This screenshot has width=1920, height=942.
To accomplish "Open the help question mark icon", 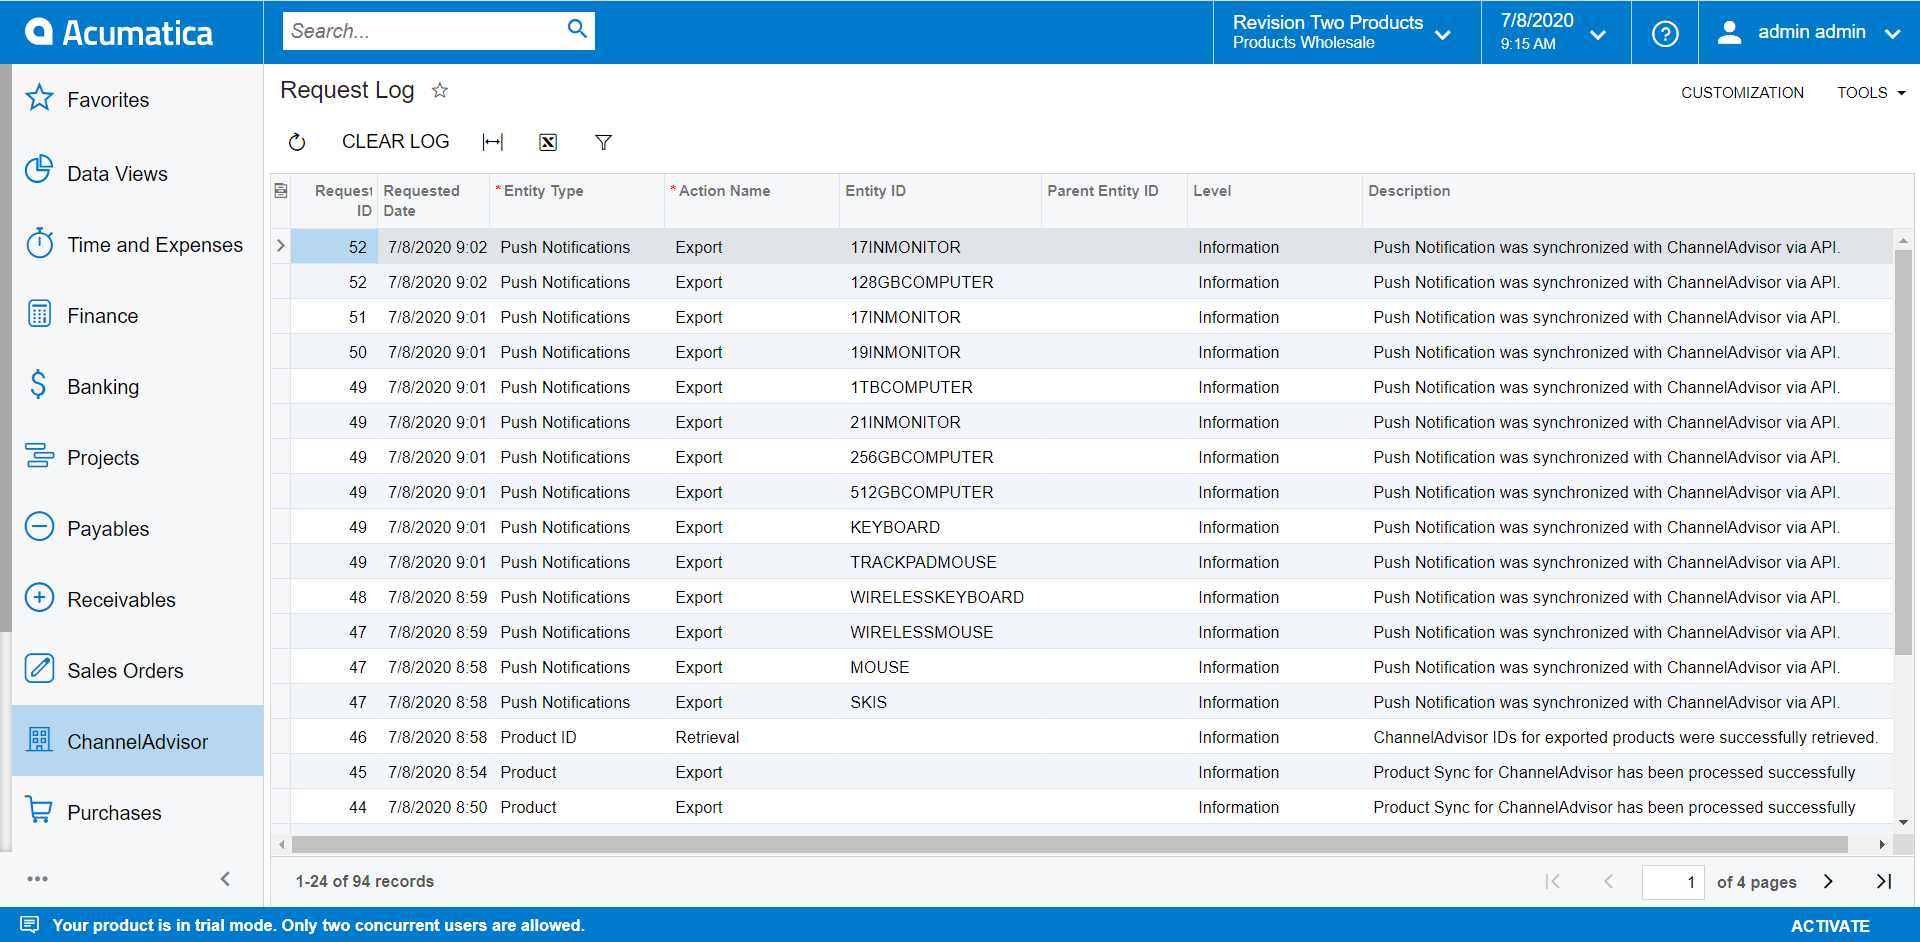I will point(1665,34).
